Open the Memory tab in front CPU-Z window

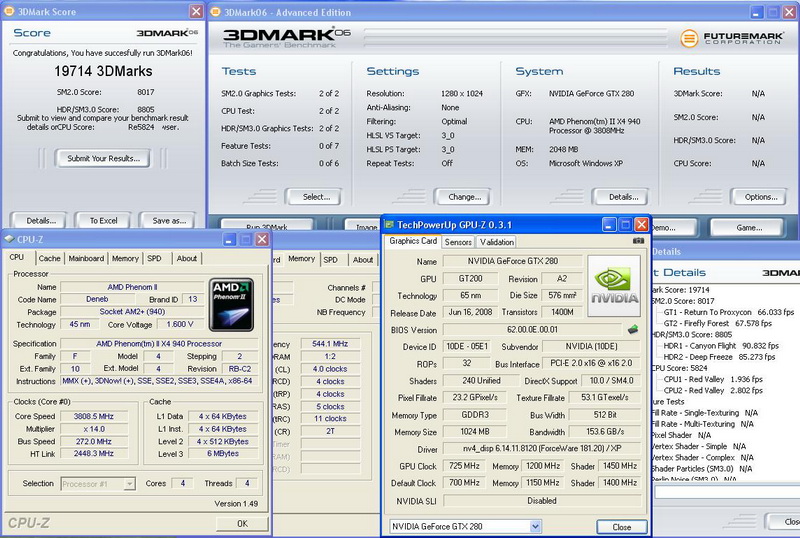(125, 258)
